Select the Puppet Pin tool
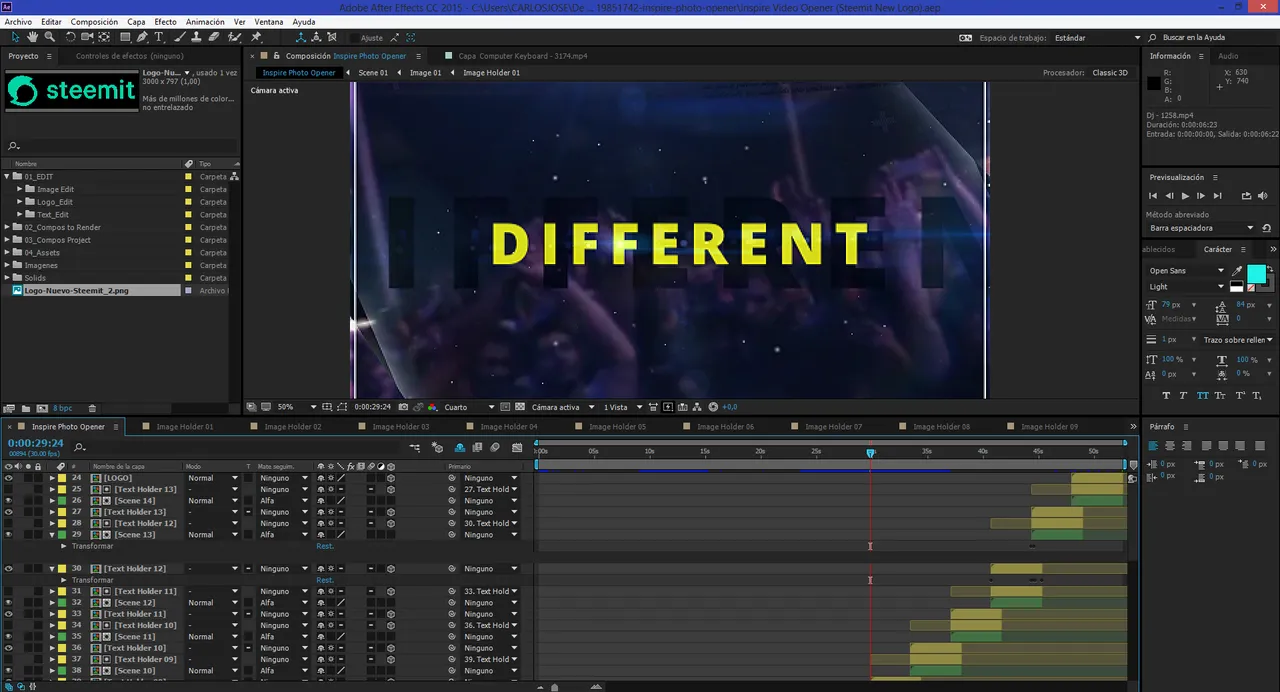This screenshot has height=692, width=1280. [x=257, y=37]
